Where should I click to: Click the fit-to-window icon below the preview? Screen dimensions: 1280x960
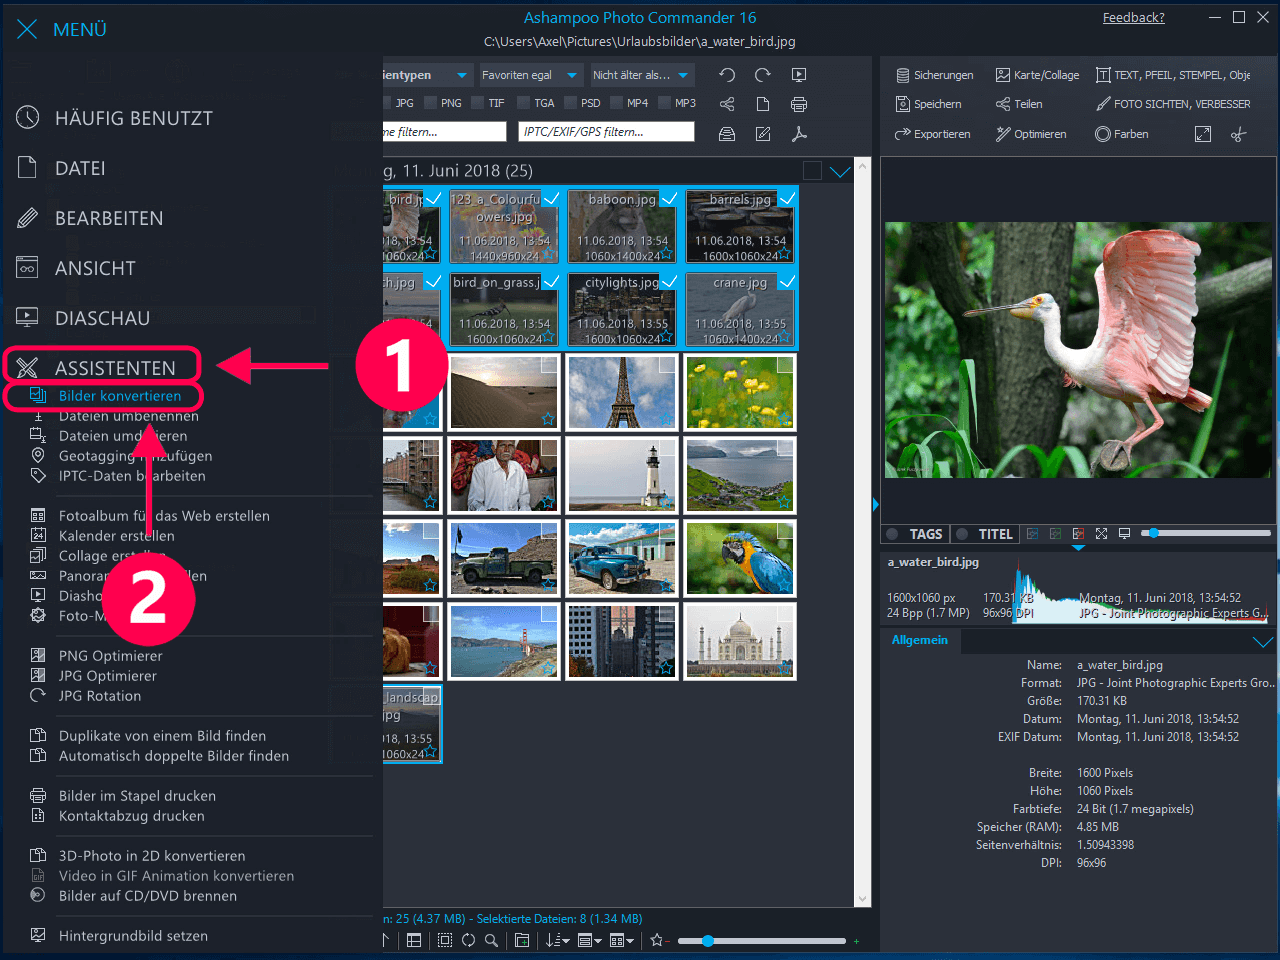pyautogui.click(x=1101, y=534)
